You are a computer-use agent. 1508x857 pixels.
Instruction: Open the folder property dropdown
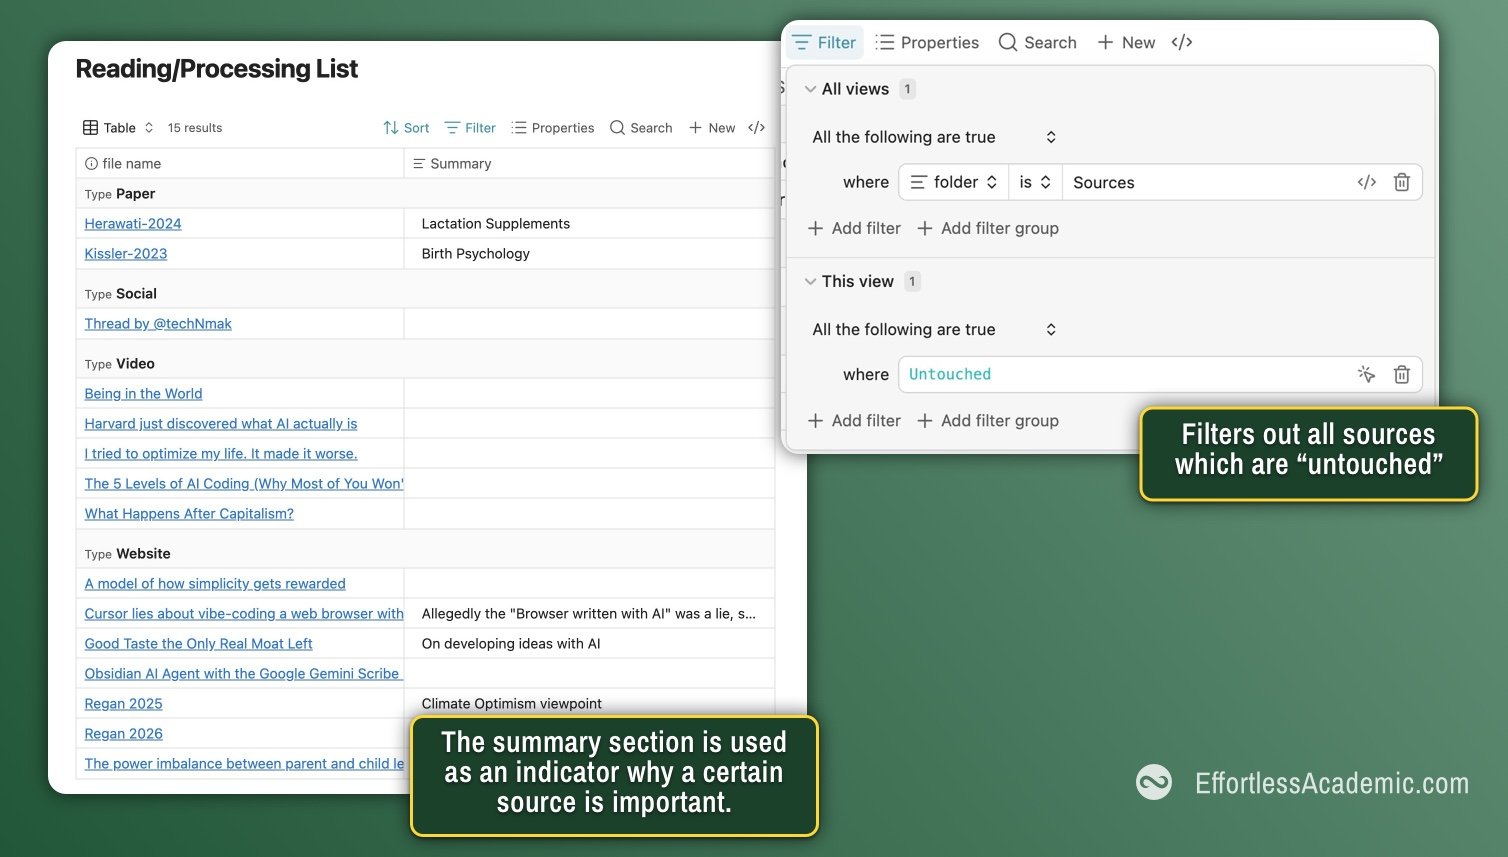[x=954, y=182]
